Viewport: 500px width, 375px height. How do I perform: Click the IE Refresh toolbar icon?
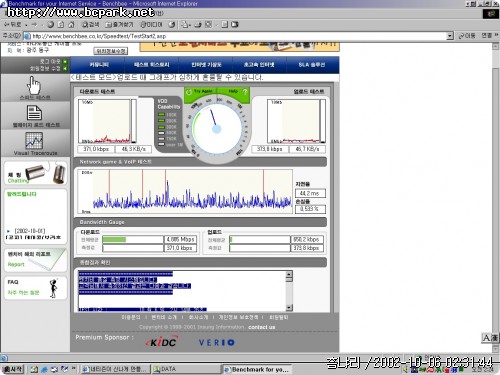click(61, 25)
